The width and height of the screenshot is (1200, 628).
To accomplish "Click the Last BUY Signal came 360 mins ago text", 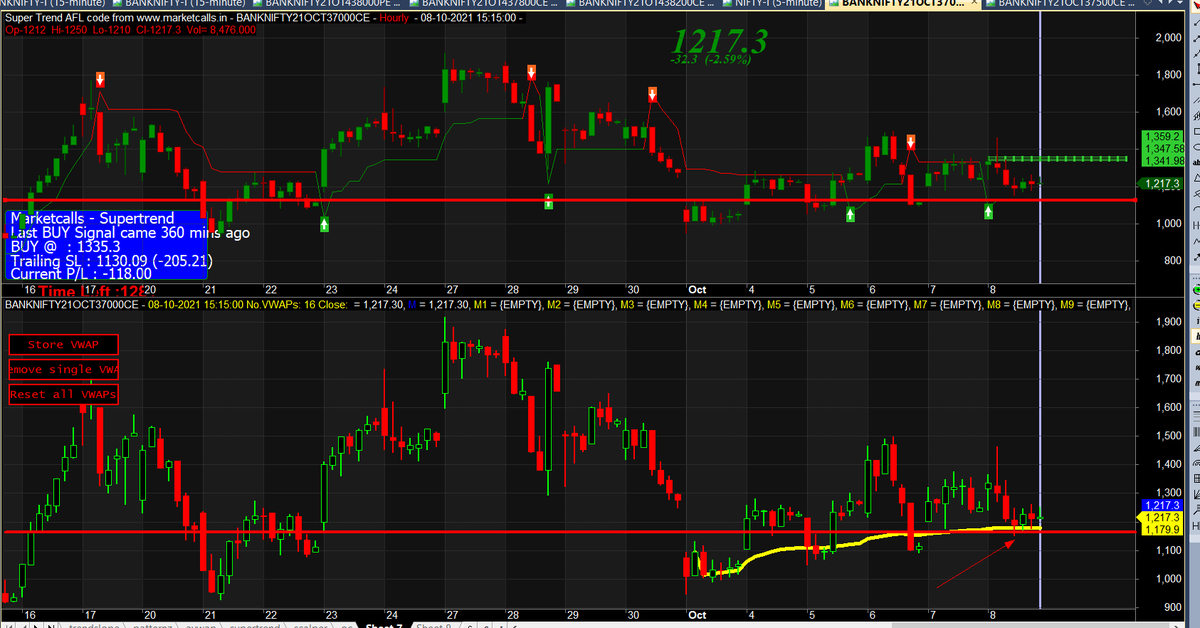I will coord(129,232).
